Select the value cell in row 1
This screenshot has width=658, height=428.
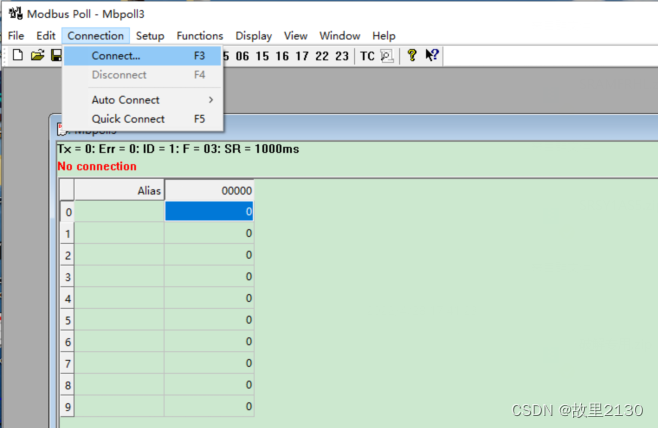tap(209, 233)
